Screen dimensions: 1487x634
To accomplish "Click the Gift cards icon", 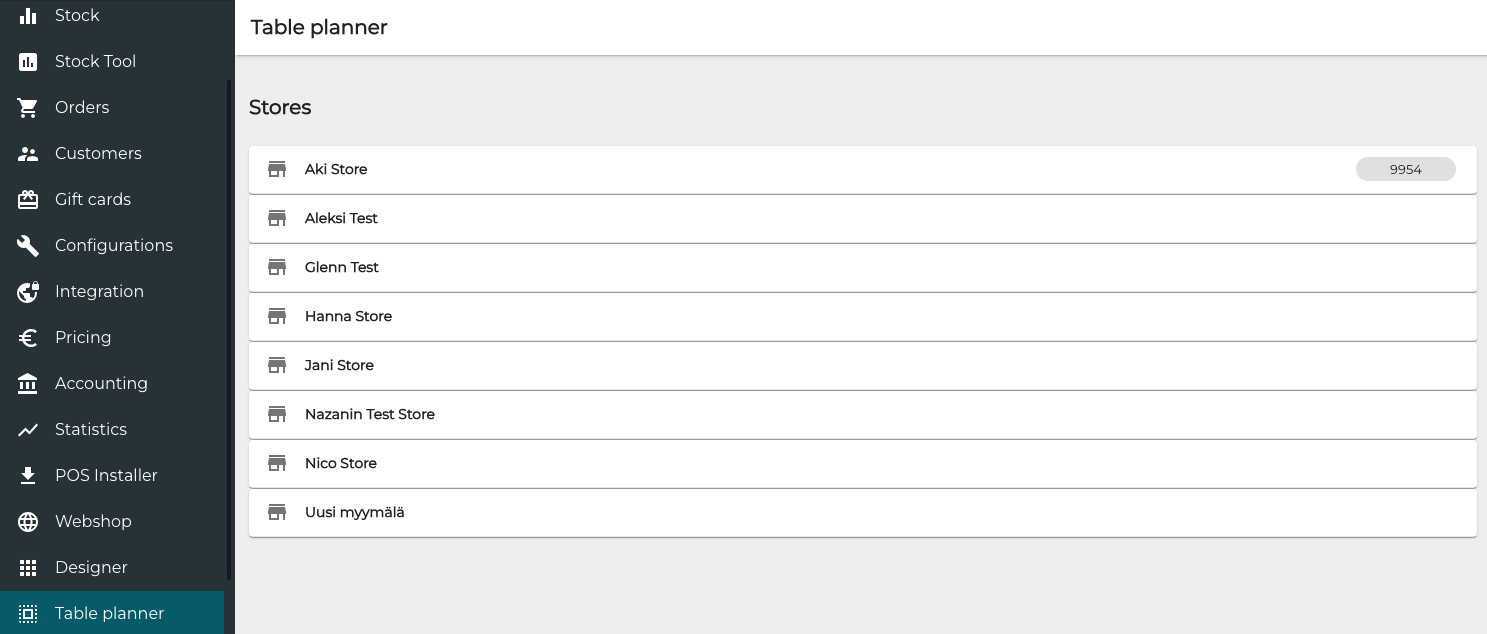I will [x=28, y=199].
